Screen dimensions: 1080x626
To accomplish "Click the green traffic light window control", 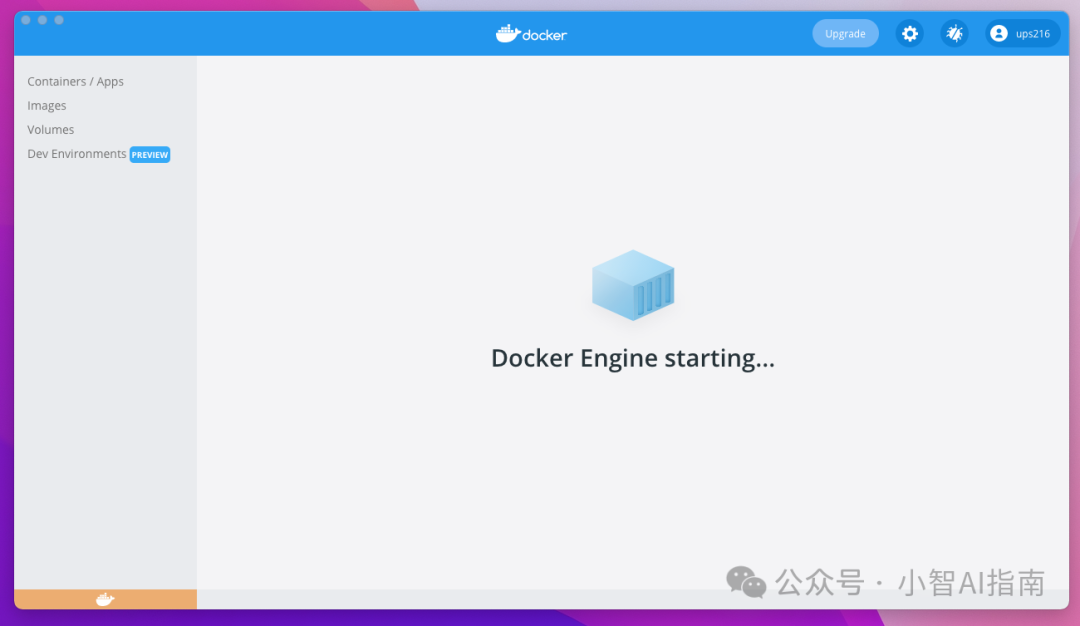I will pyautogui.click(x=59, y=19).
